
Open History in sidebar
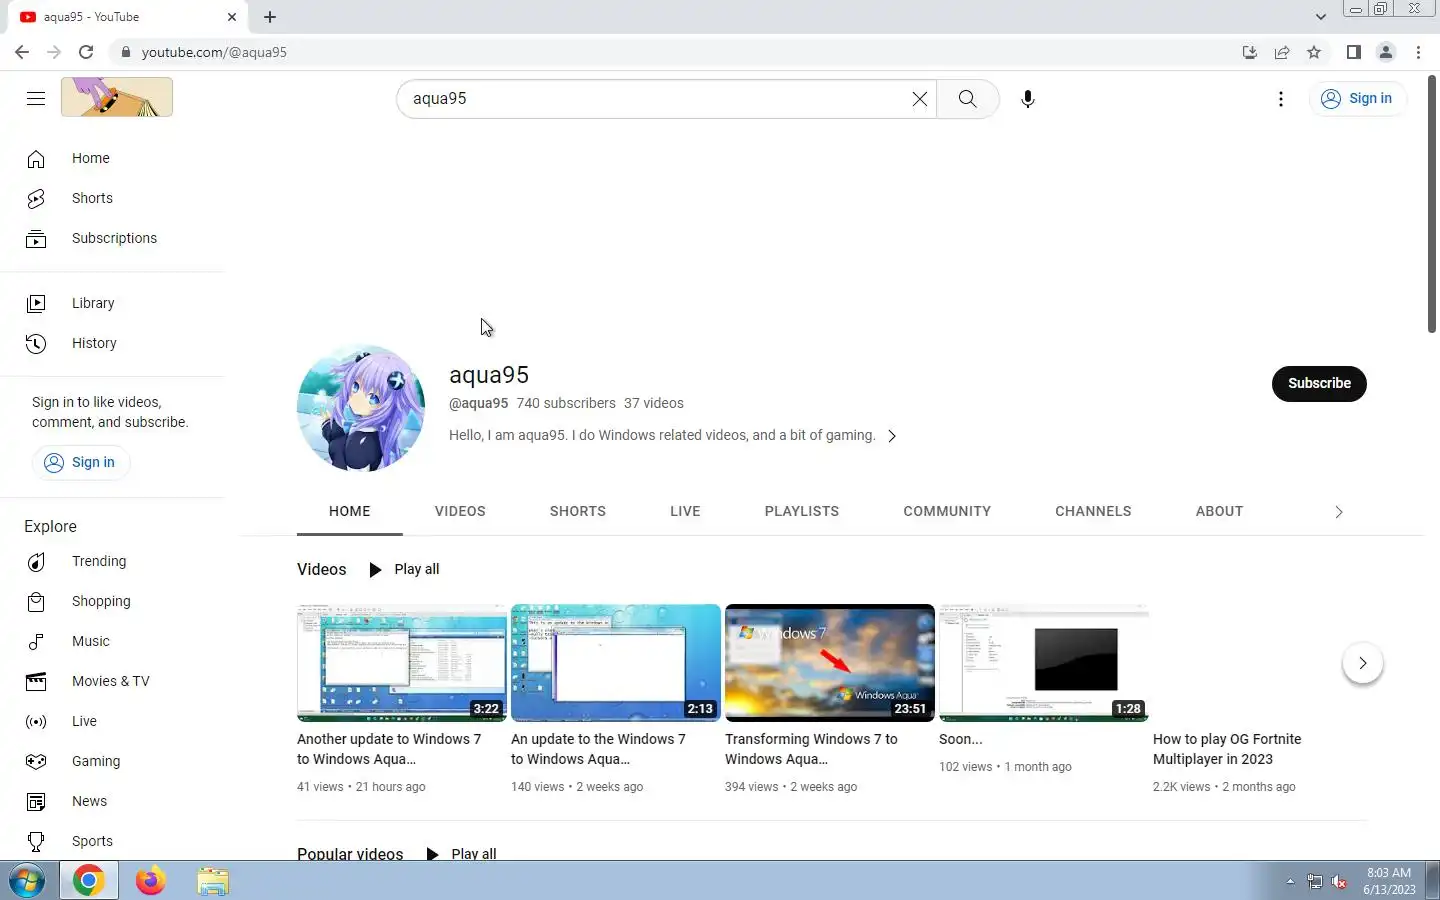112,343
